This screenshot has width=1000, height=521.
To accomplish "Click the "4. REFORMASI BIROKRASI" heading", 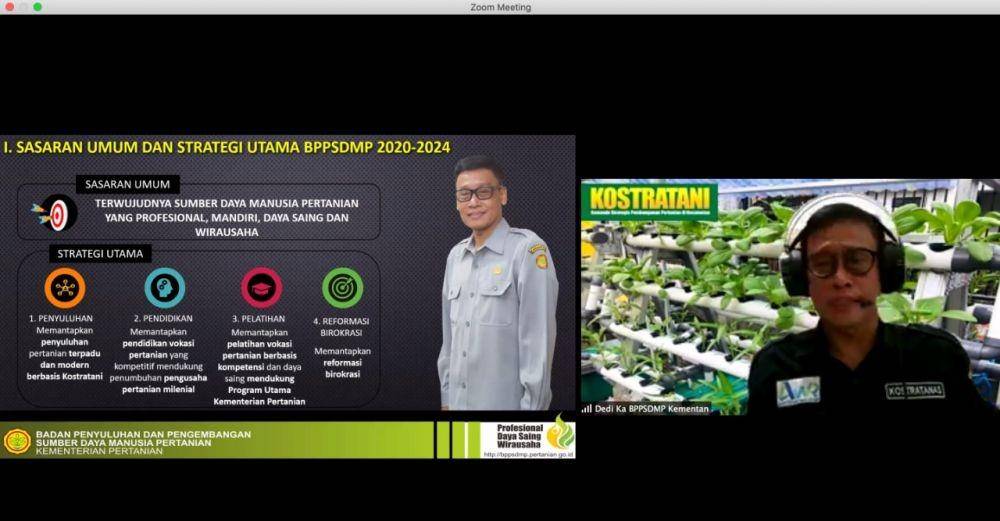I will (341, 327).
